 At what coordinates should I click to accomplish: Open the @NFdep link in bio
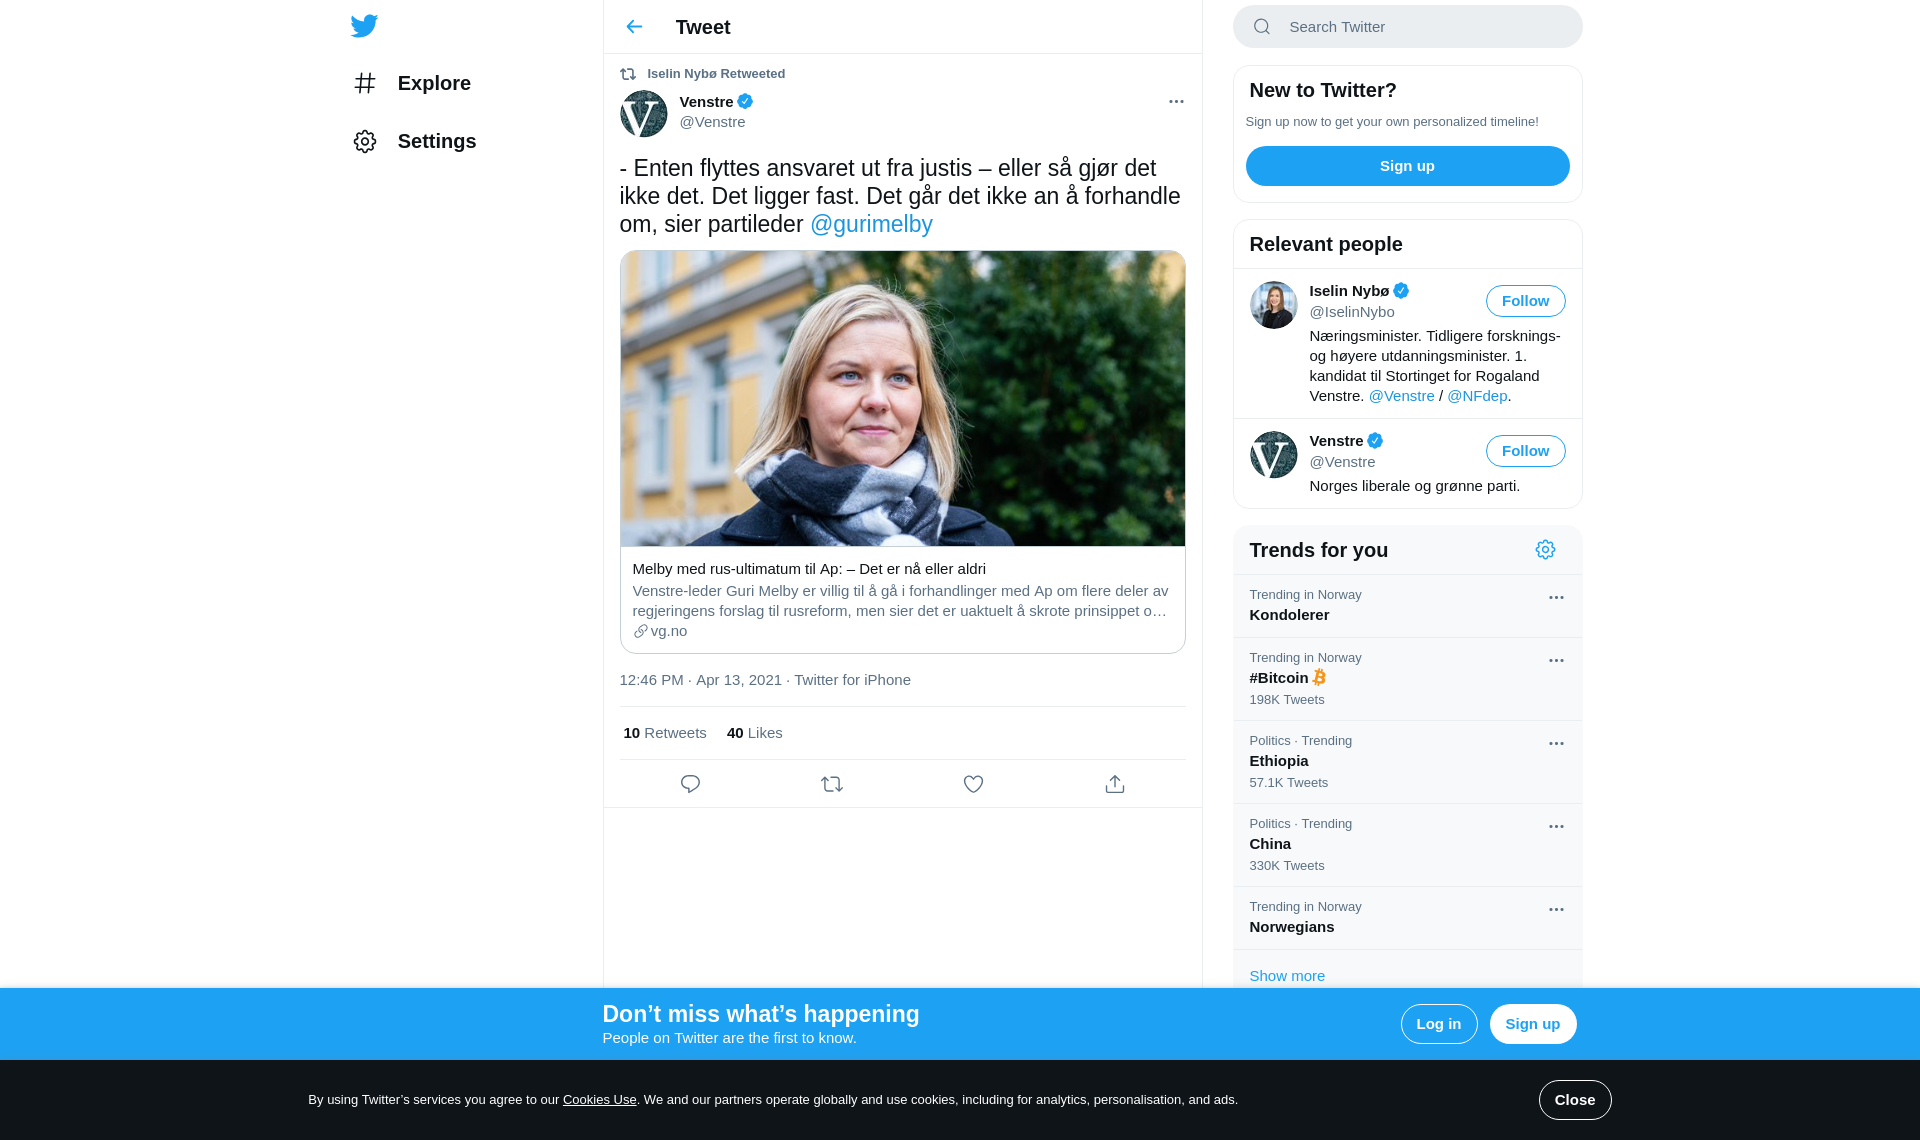[1477, 396]
